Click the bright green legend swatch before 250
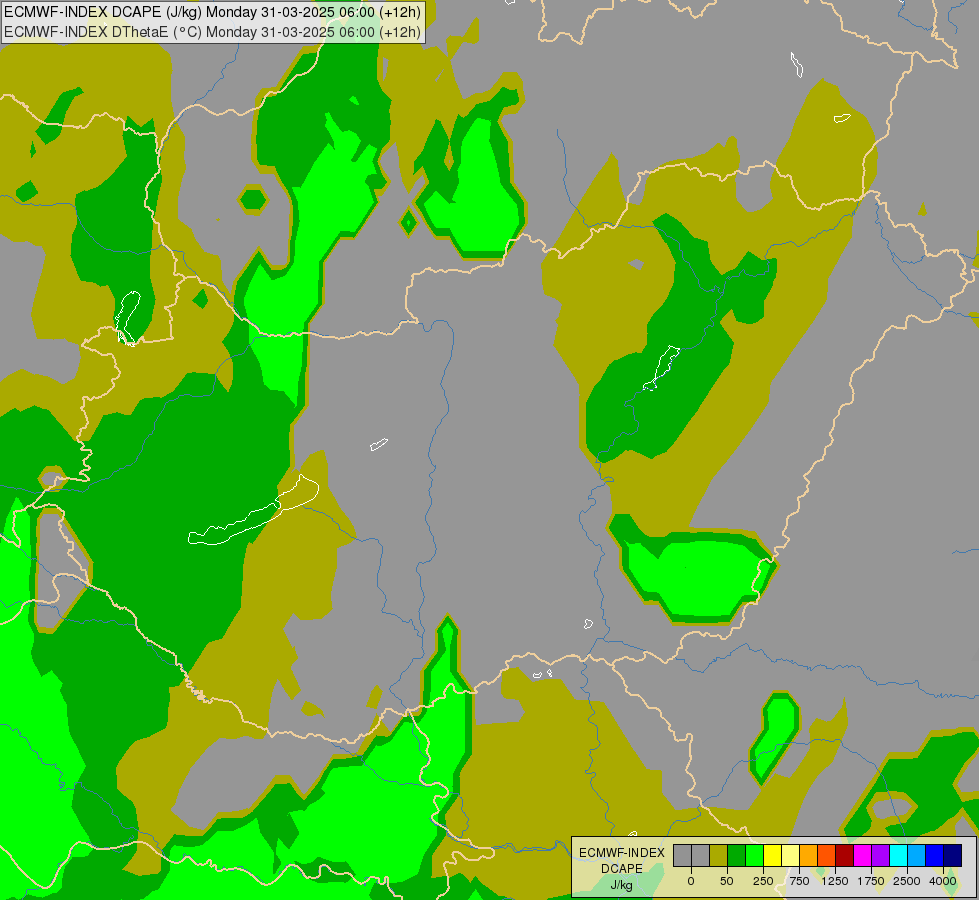Screen dimensions: 979x900 pos(755,855)
